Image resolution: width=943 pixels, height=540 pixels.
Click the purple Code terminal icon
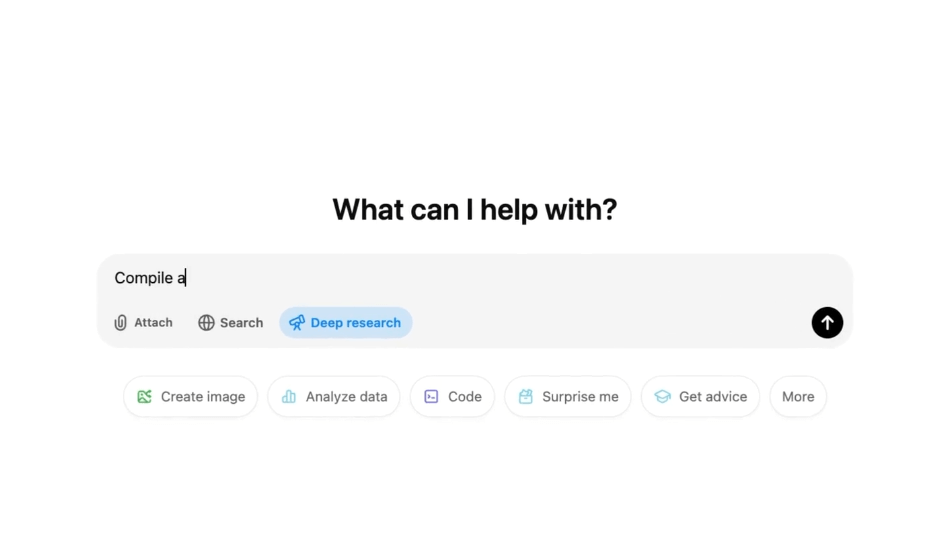click(431, 396)
